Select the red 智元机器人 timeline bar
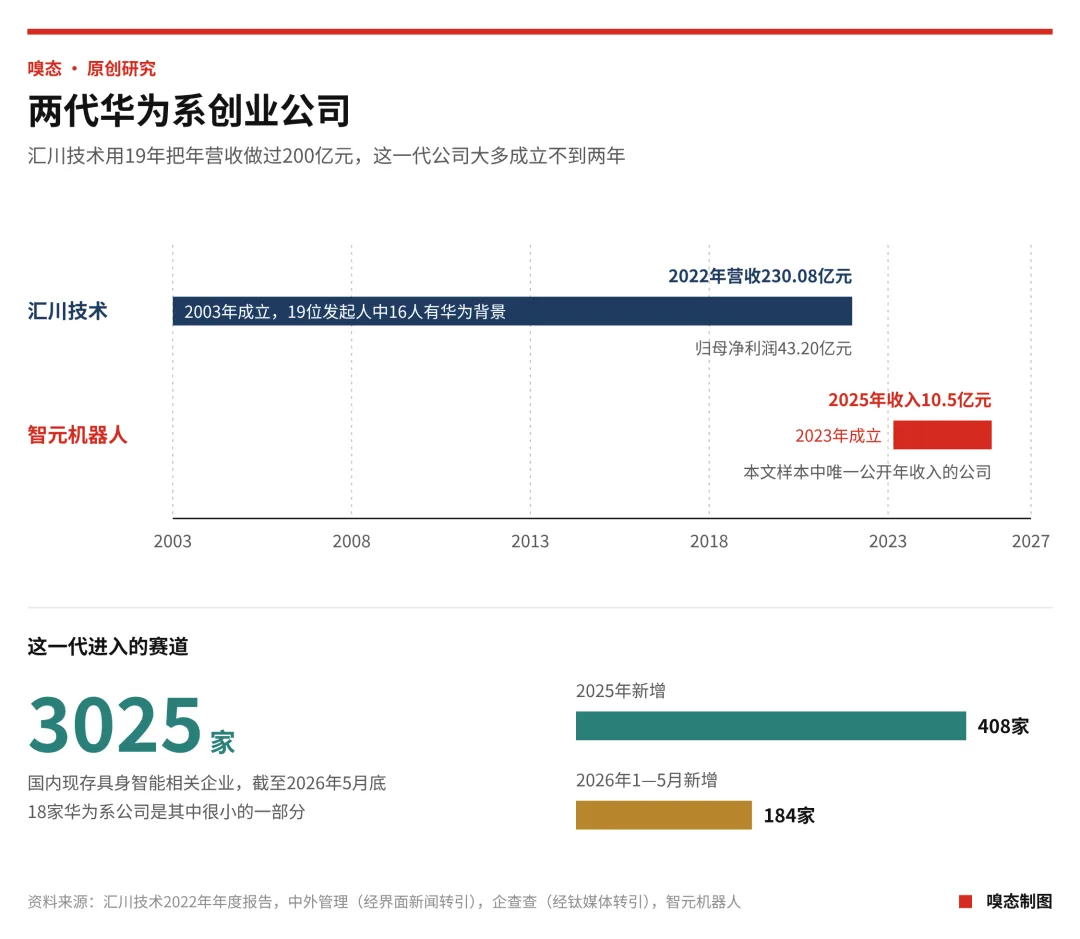The height and width of the screenshot is (939, 1080). point(942,435)
